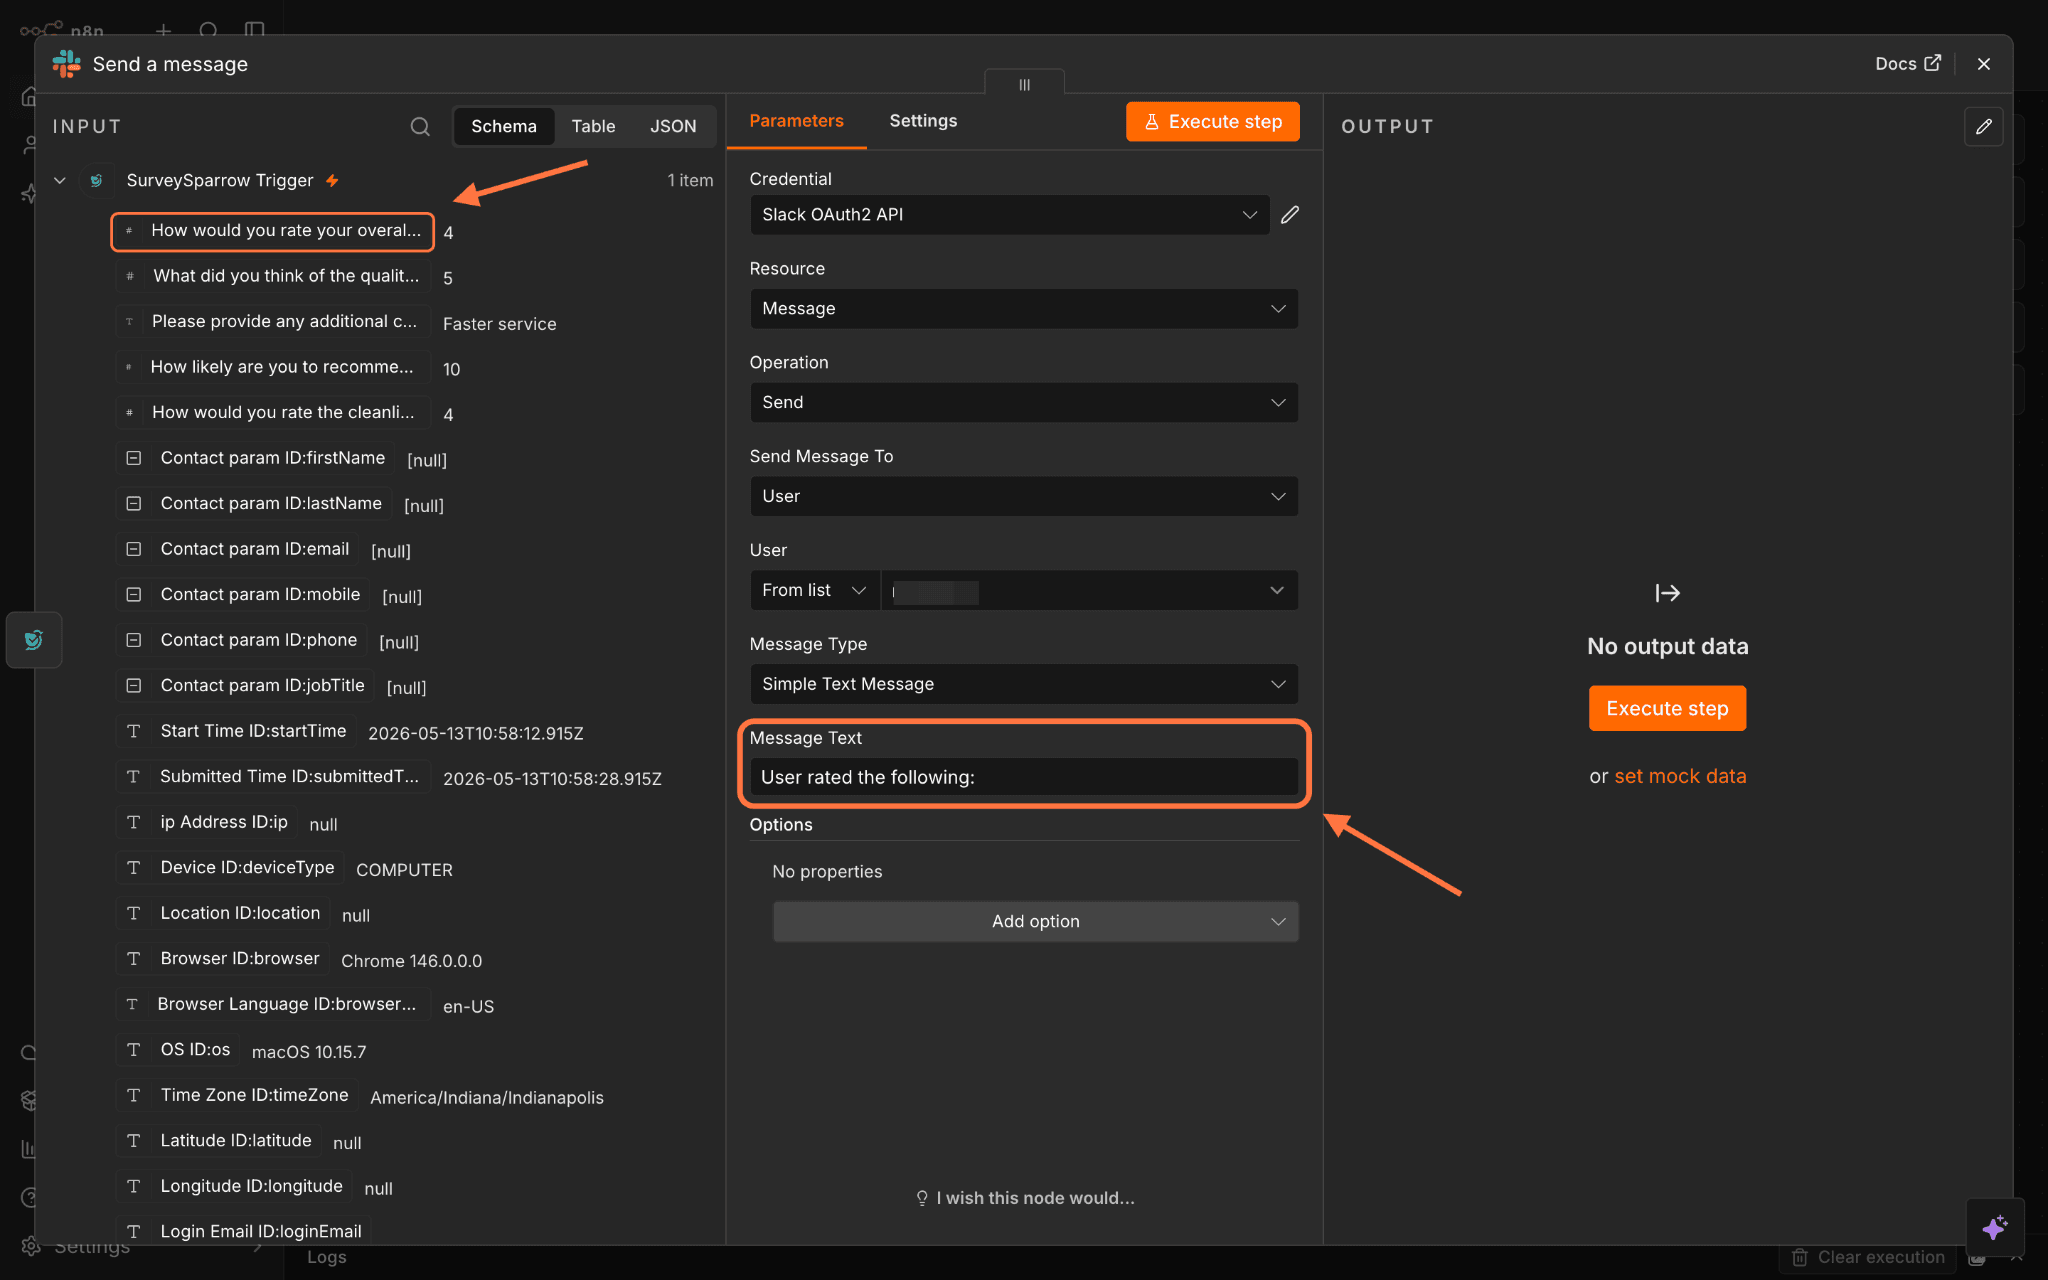Screen dimensions: 2048x1280
Task: Click the 'Faster service' value
Action: pyautogui.click(x=500, y=324)
